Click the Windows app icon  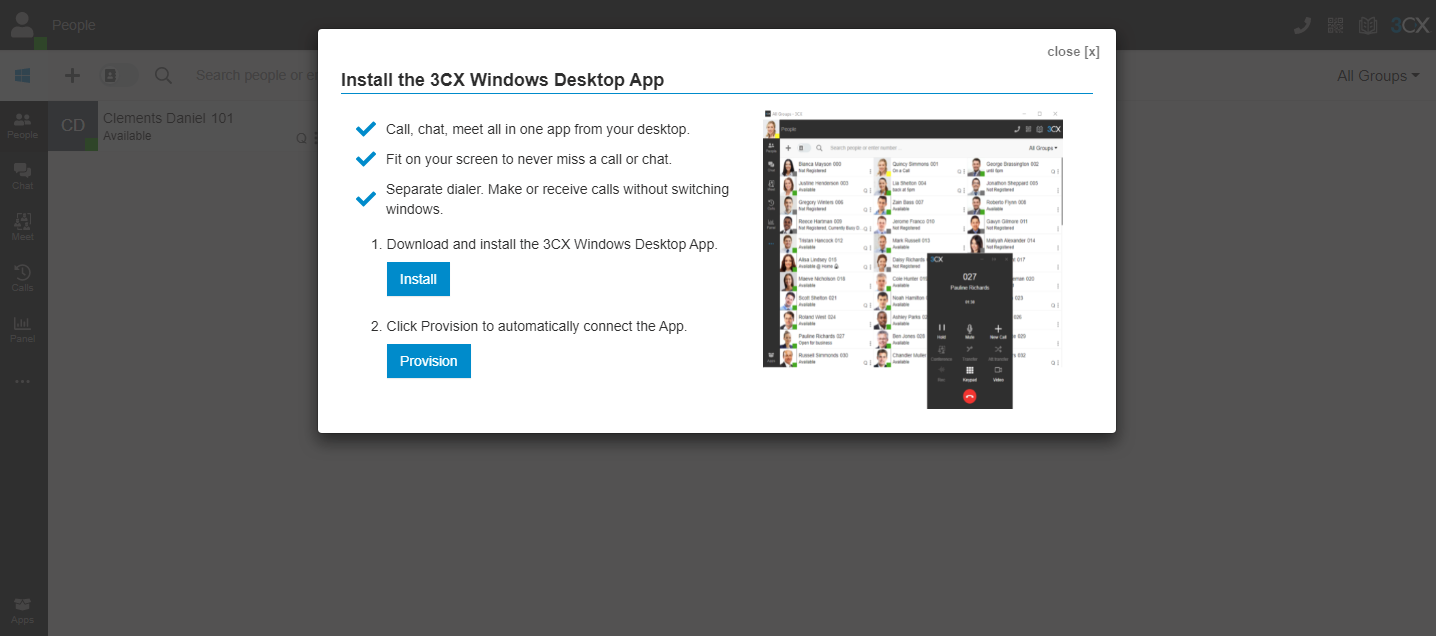point(22,76)
